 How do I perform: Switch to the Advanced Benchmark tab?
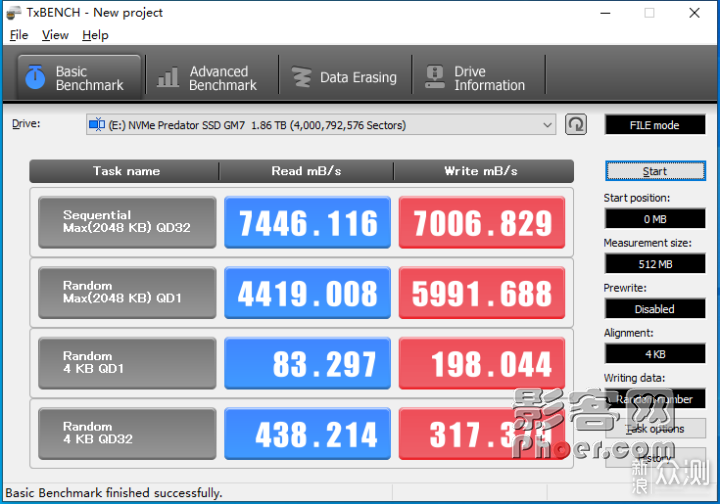click(212, 77)
